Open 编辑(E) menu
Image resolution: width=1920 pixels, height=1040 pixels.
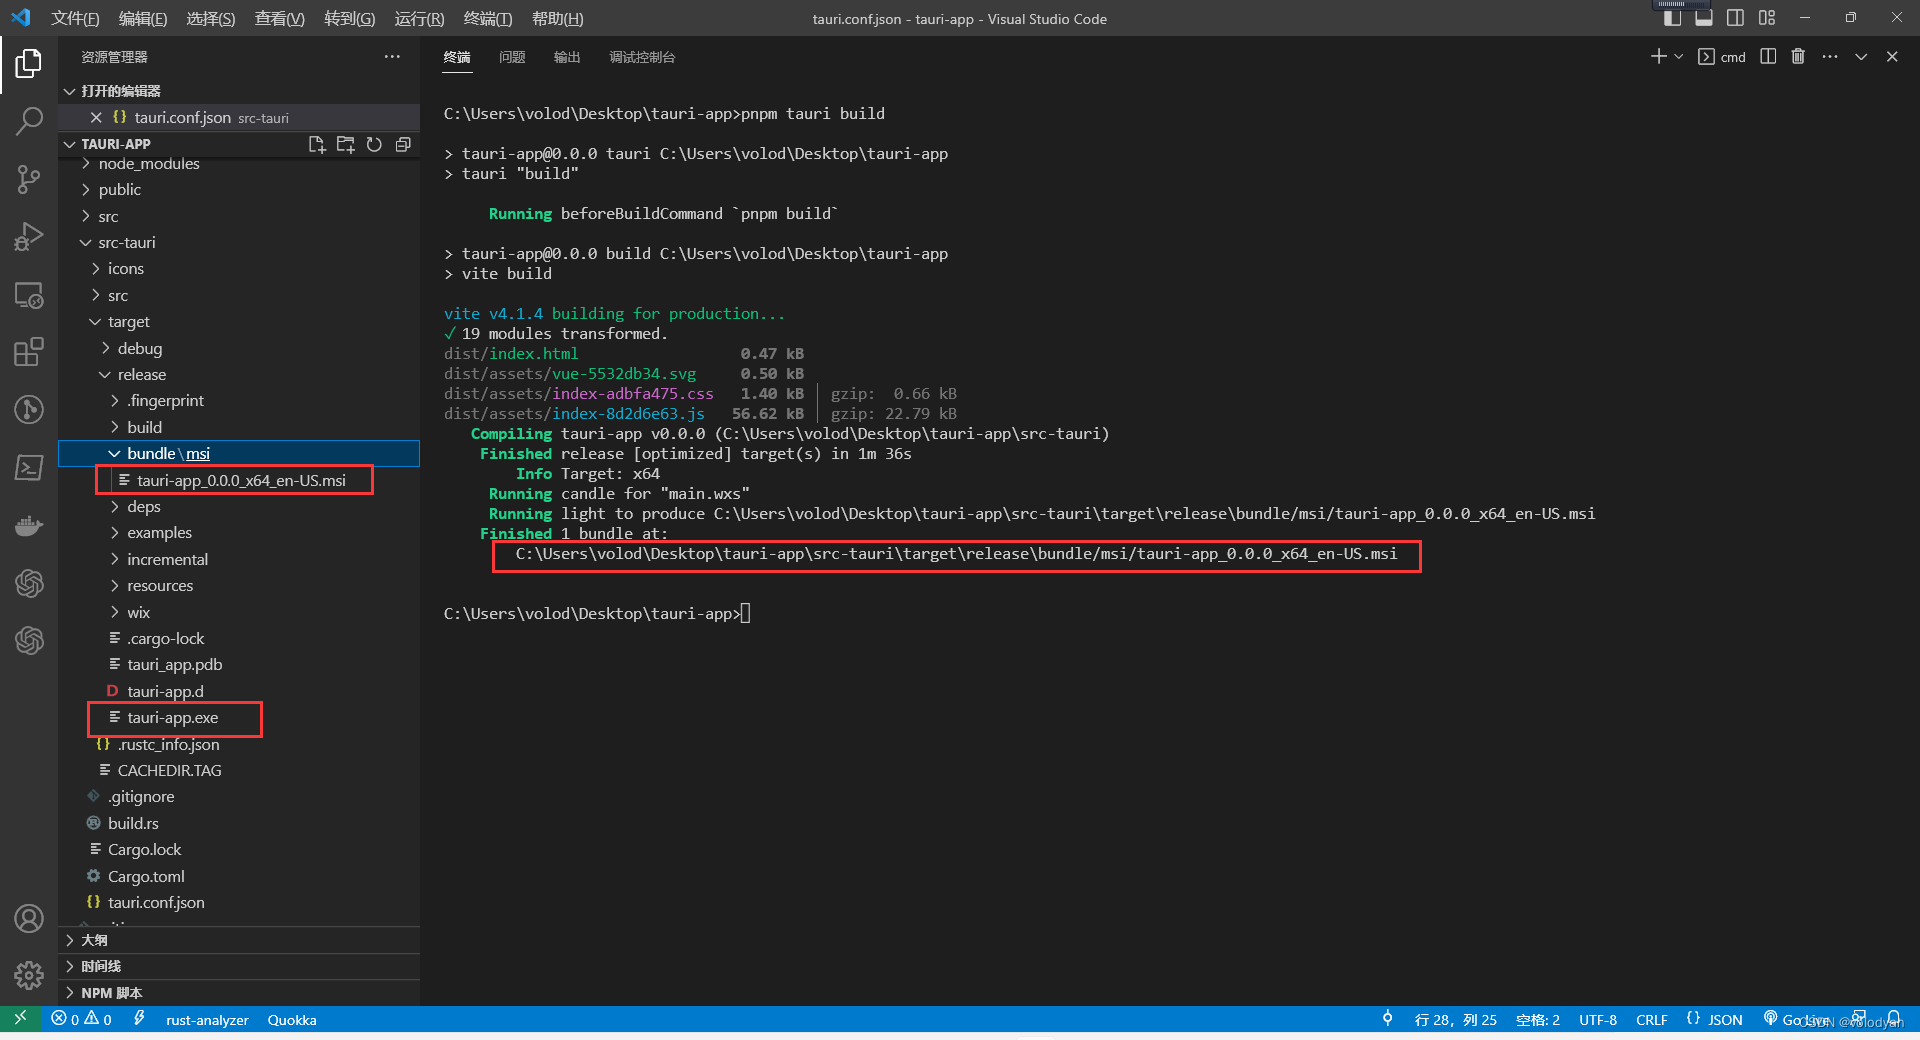pos(143,18)
